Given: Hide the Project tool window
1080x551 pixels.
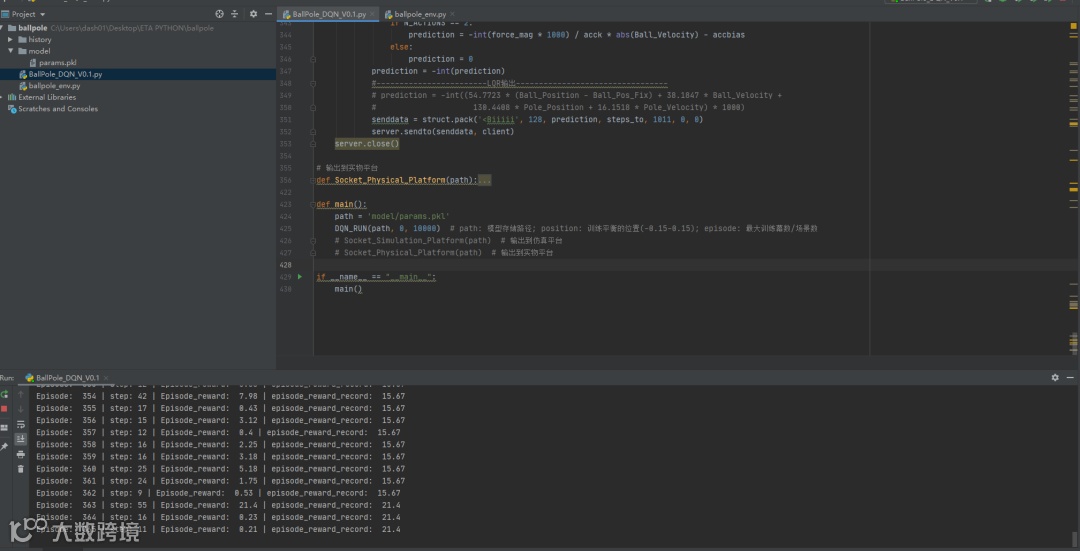Looking at the screenshot, I should tap(267, 14).
